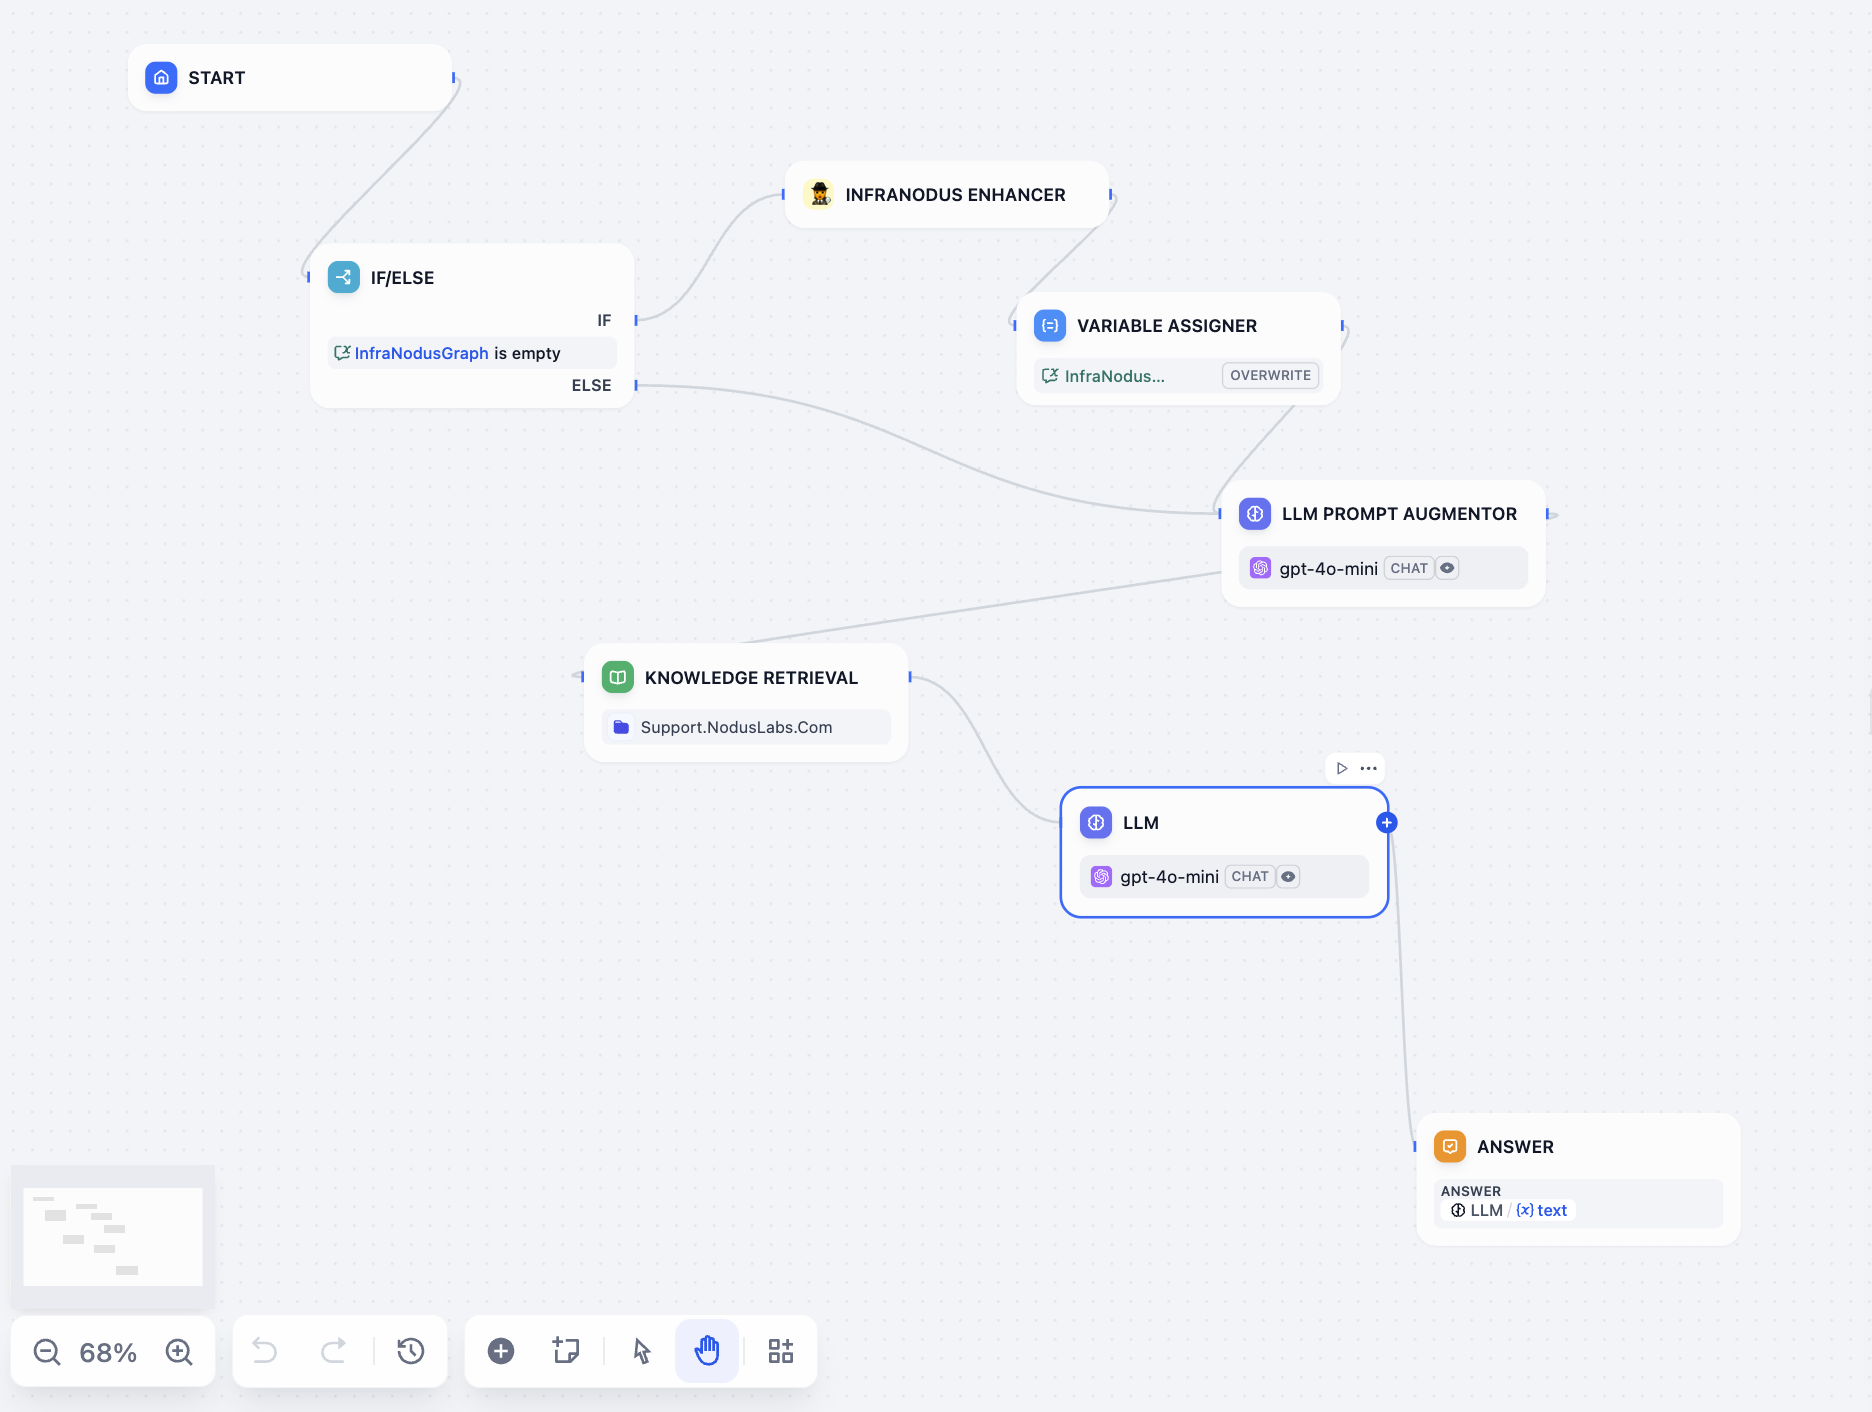Redo the last change

[x=333, y=1351]
